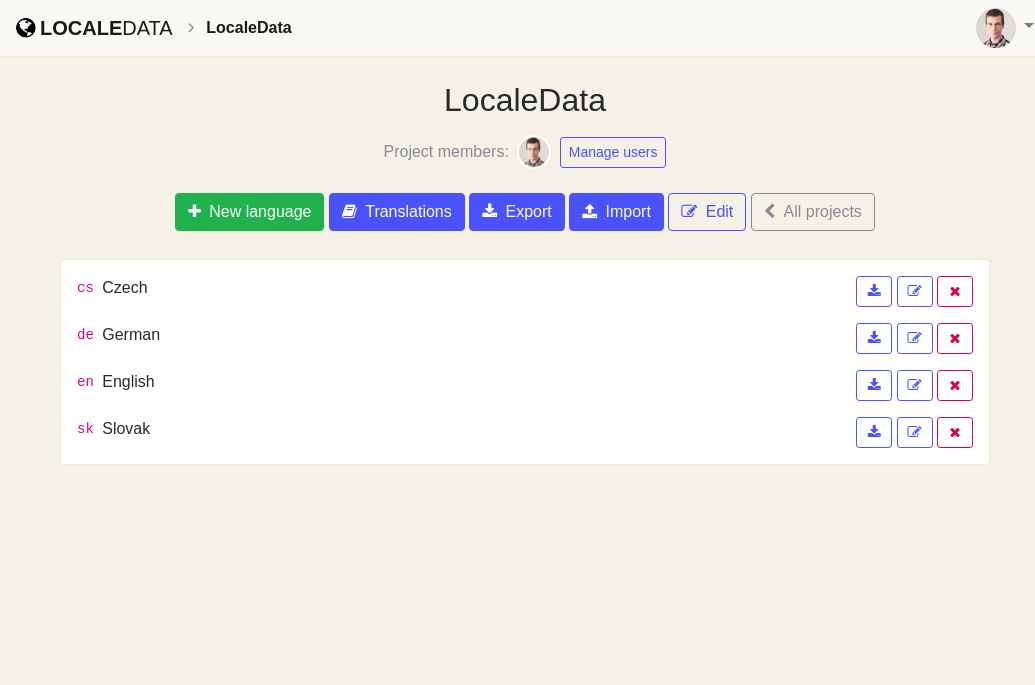Download the English language file
Screen dimensions: 1035x685
point(874,385)
